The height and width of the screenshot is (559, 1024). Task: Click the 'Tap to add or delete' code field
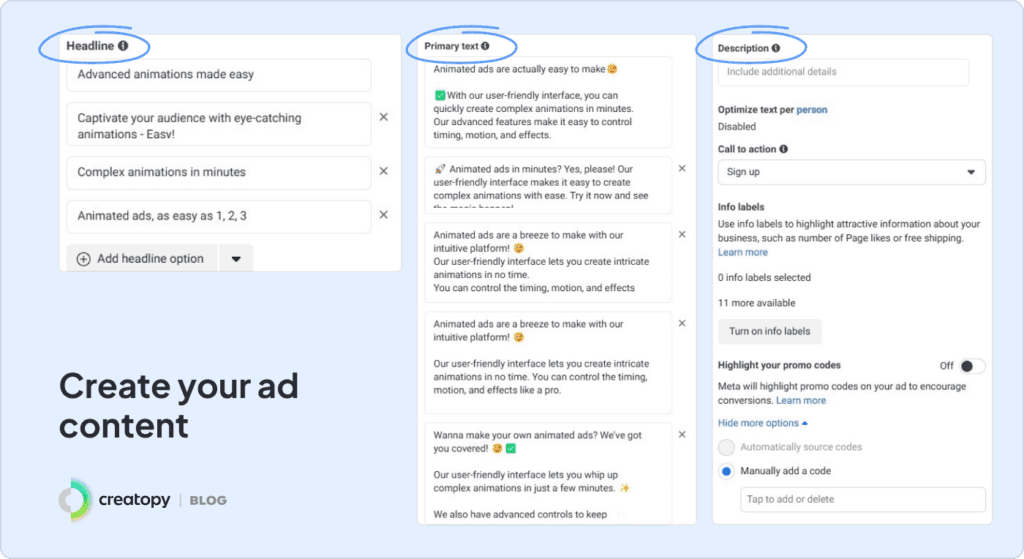click(862, 499)
